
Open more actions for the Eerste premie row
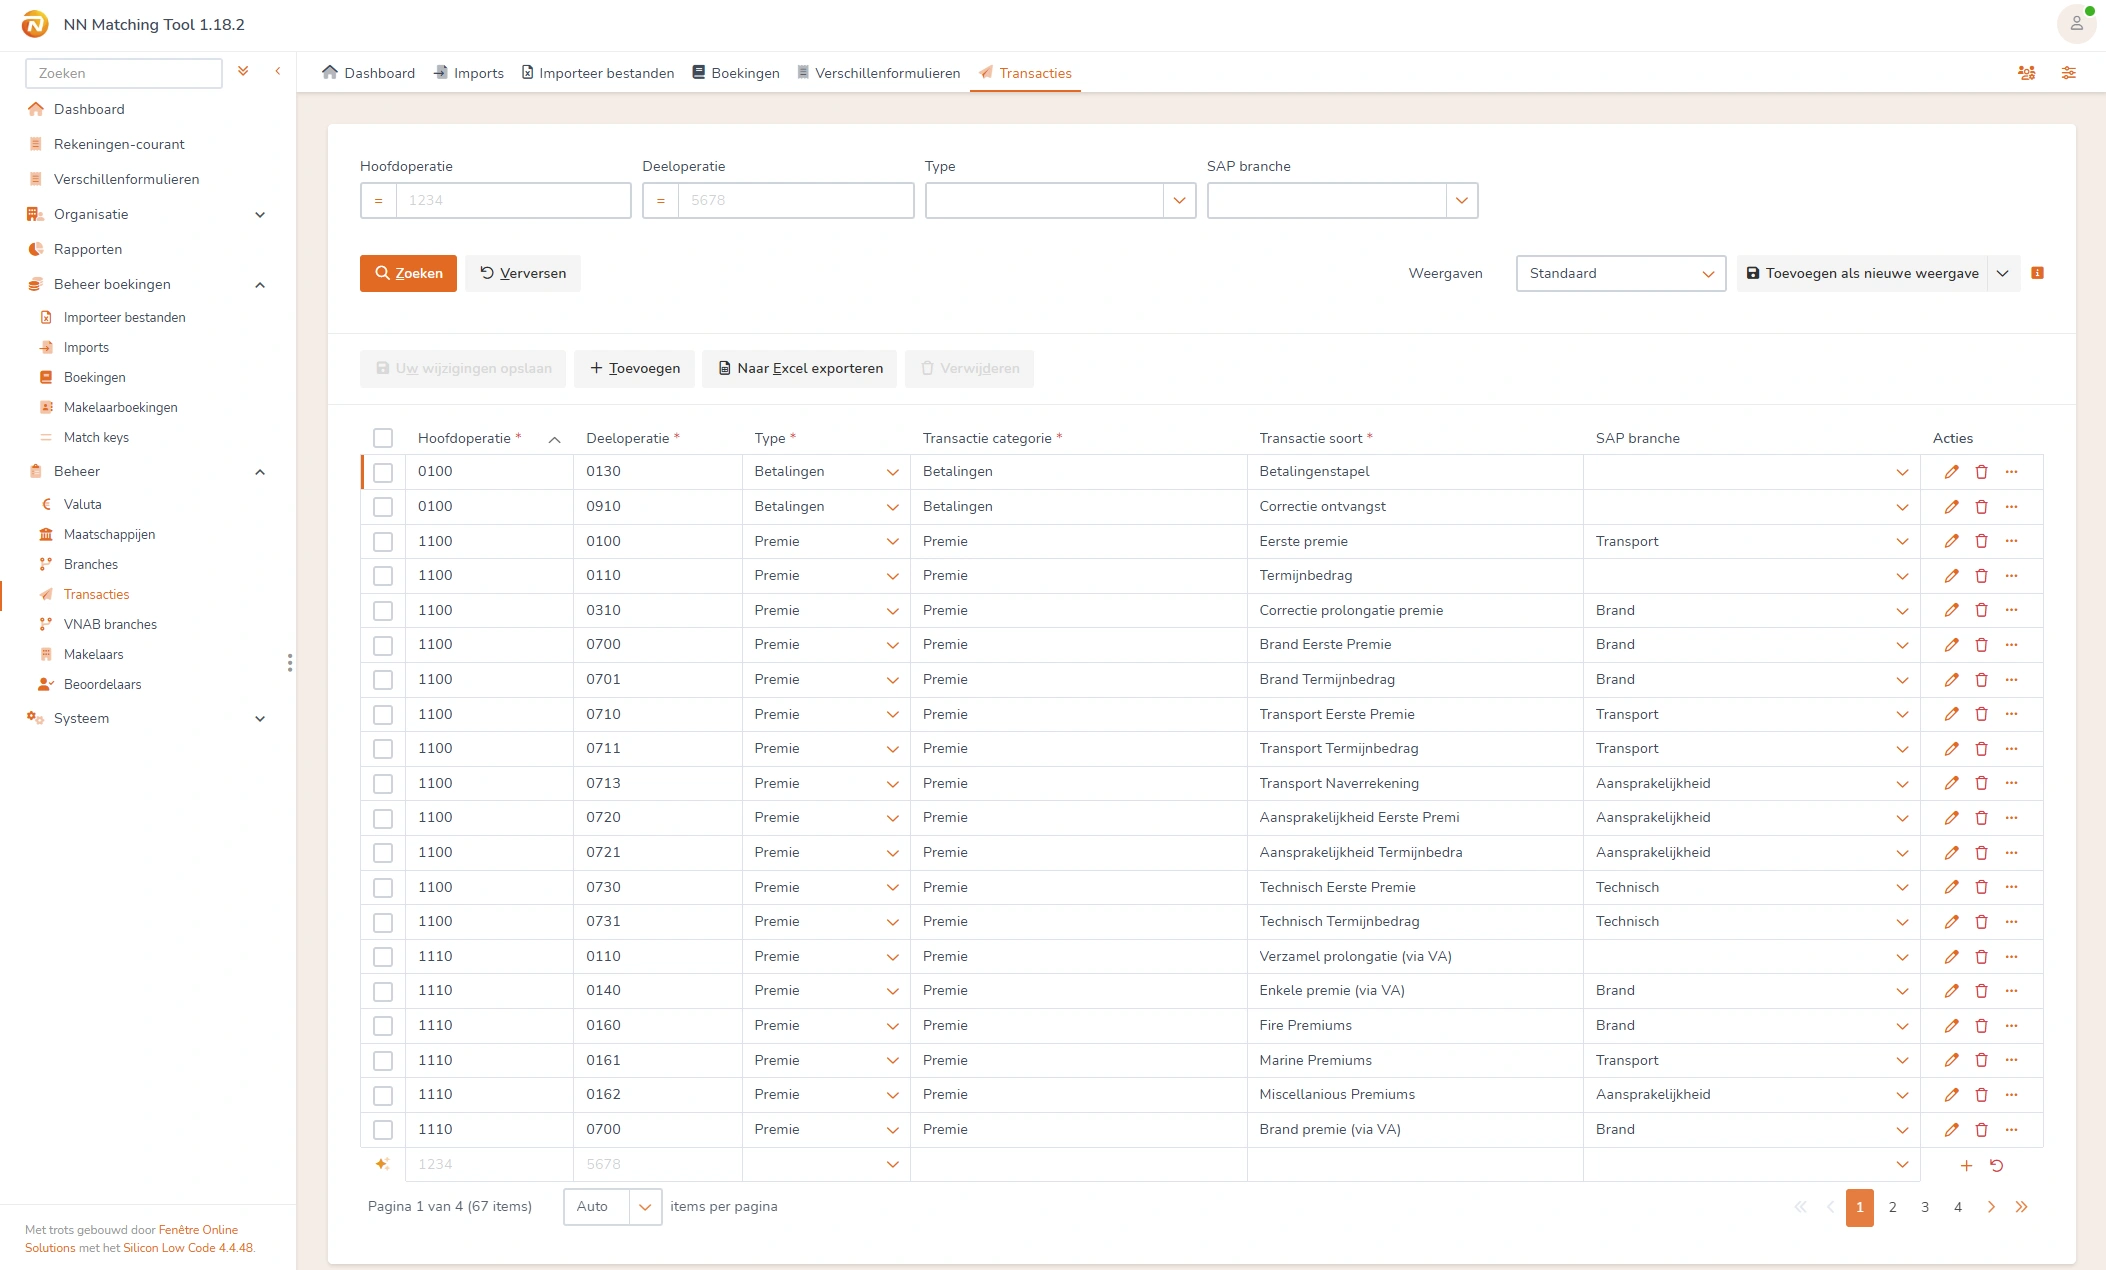click(x=2012, y=541)
